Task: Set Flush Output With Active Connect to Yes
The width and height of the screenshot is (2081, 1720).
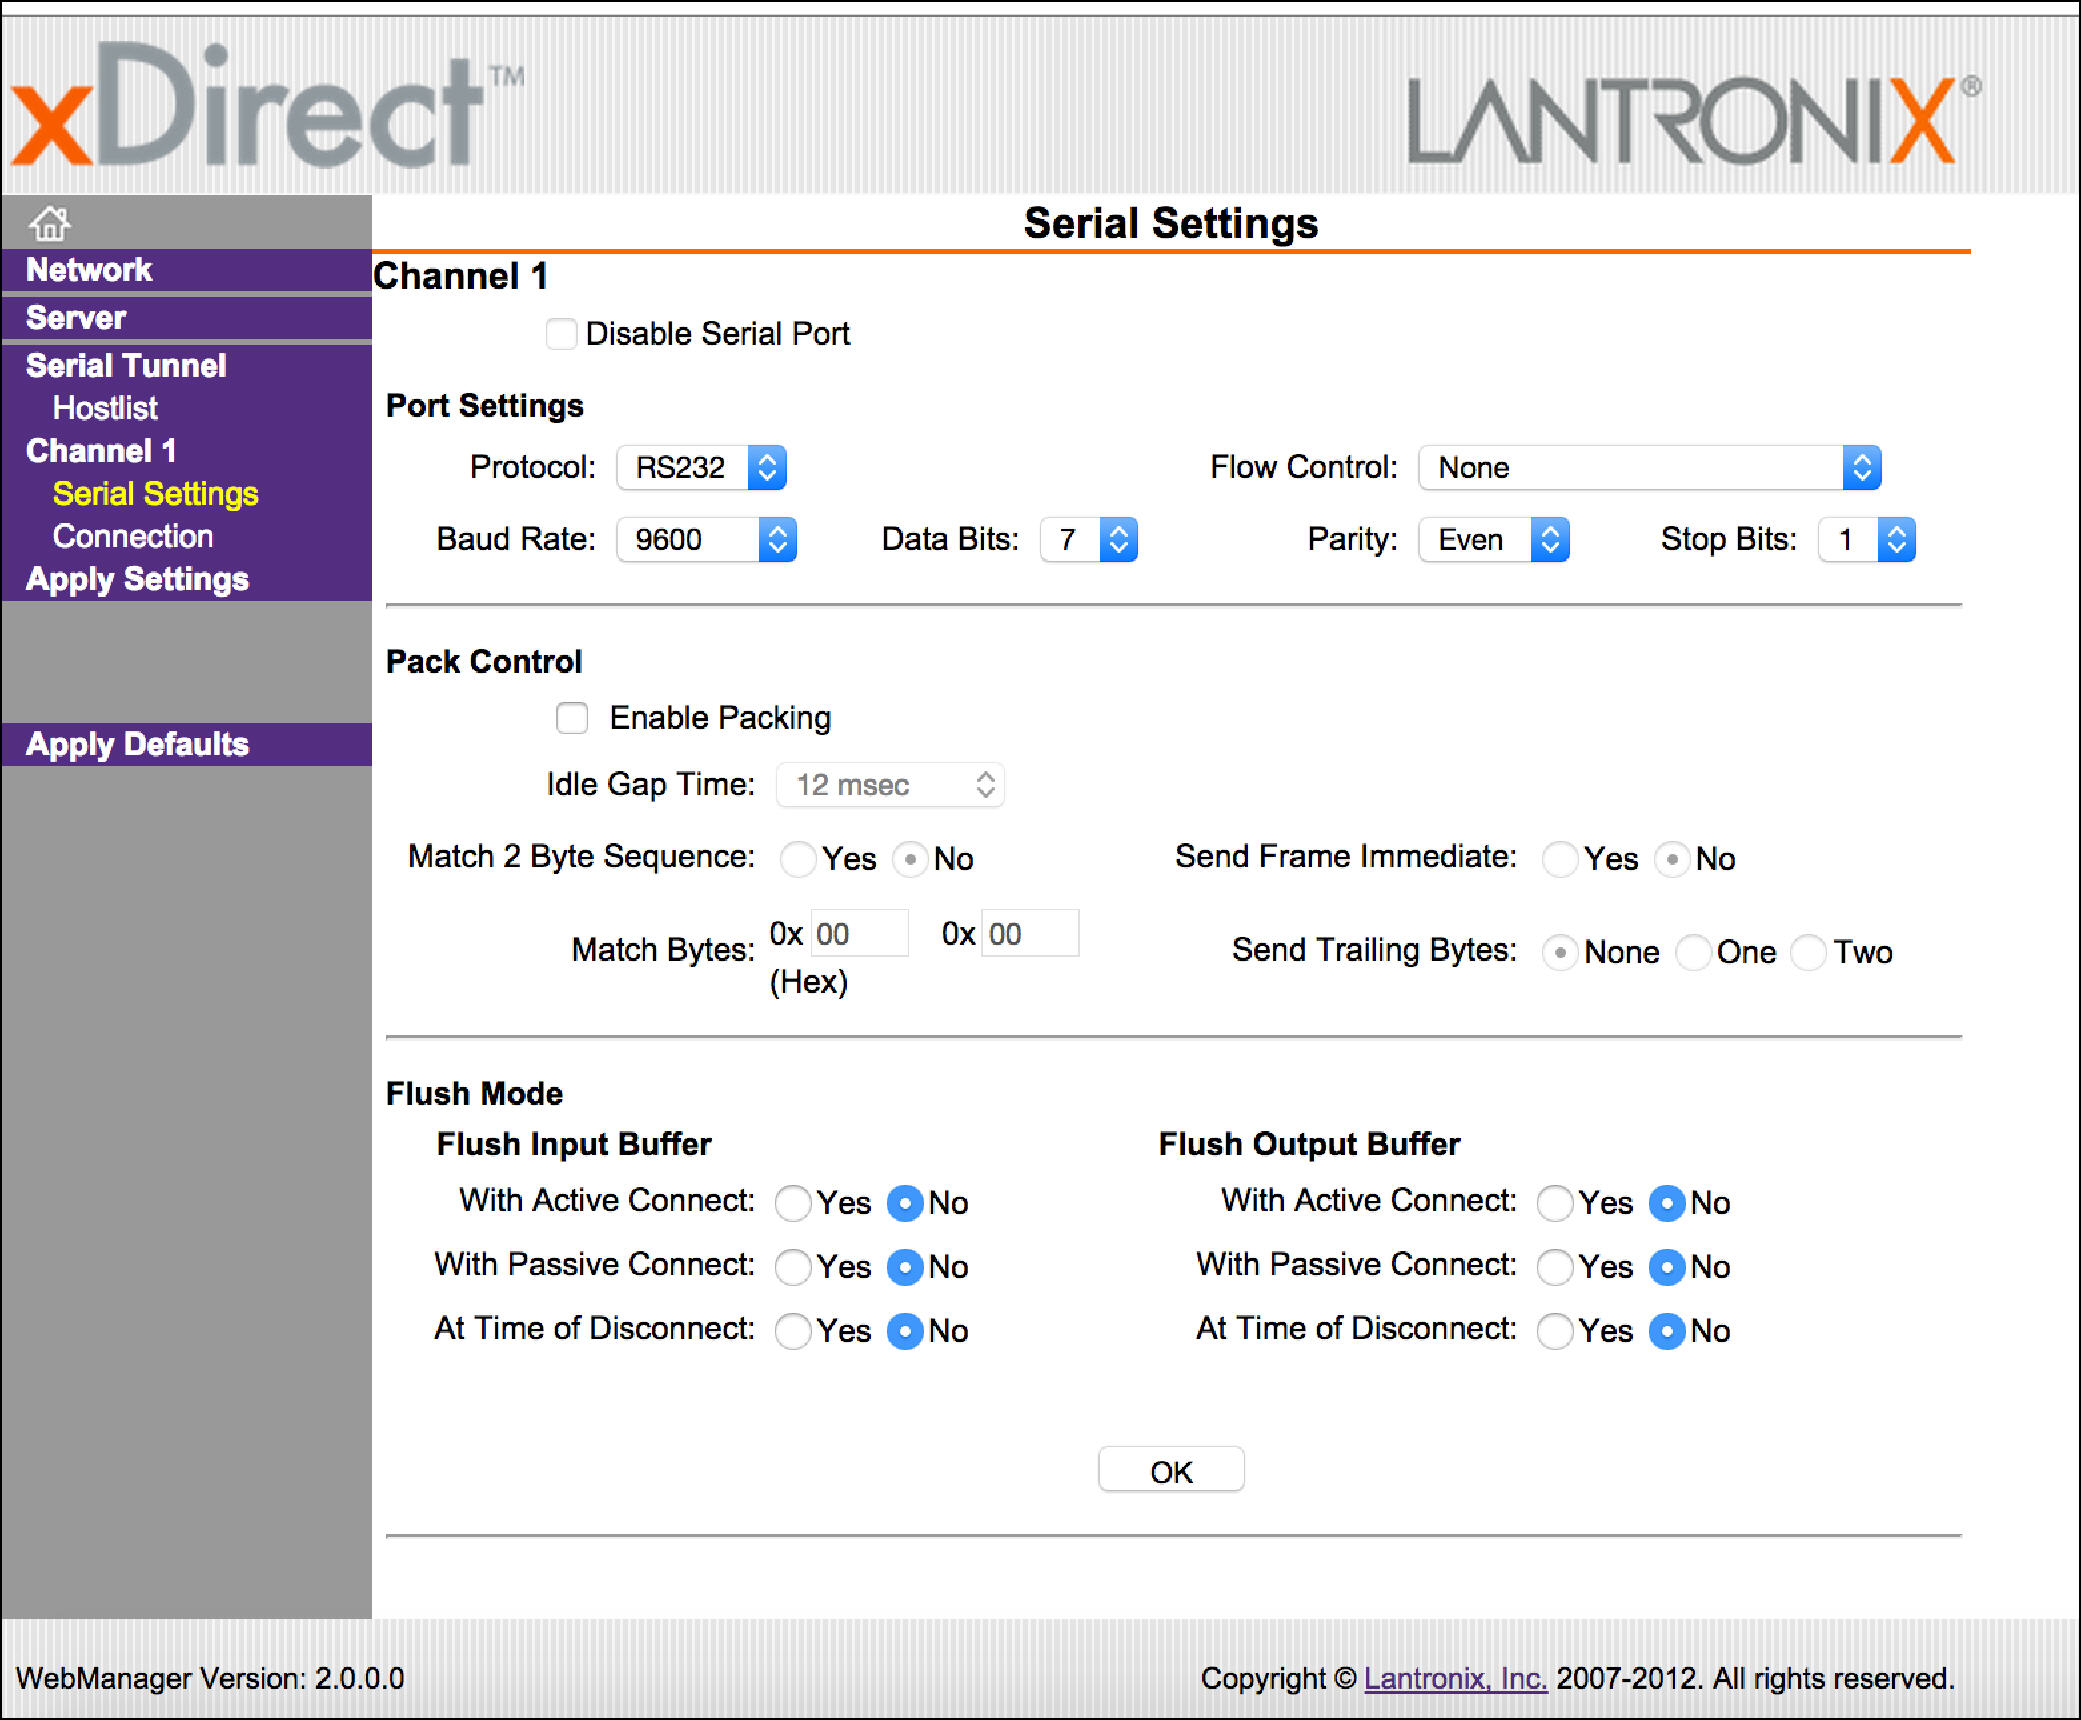Action: point(1555,1203)
